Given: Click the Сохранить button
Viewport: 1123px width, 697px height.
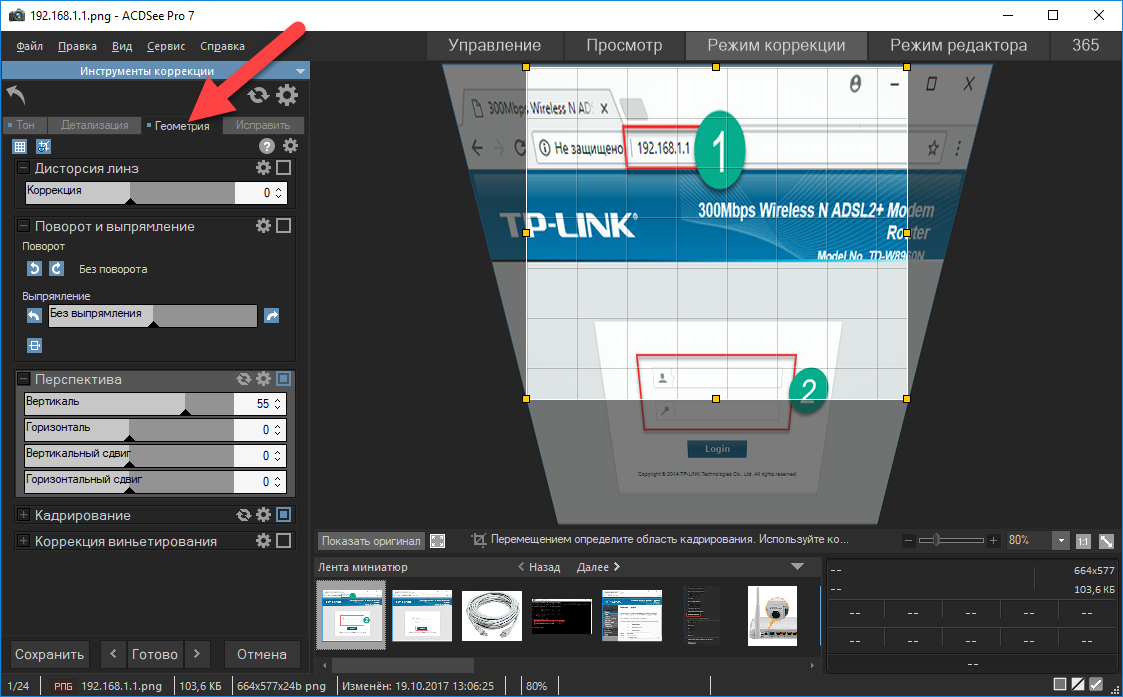Looking at the screenshot, I should (50, 654).
